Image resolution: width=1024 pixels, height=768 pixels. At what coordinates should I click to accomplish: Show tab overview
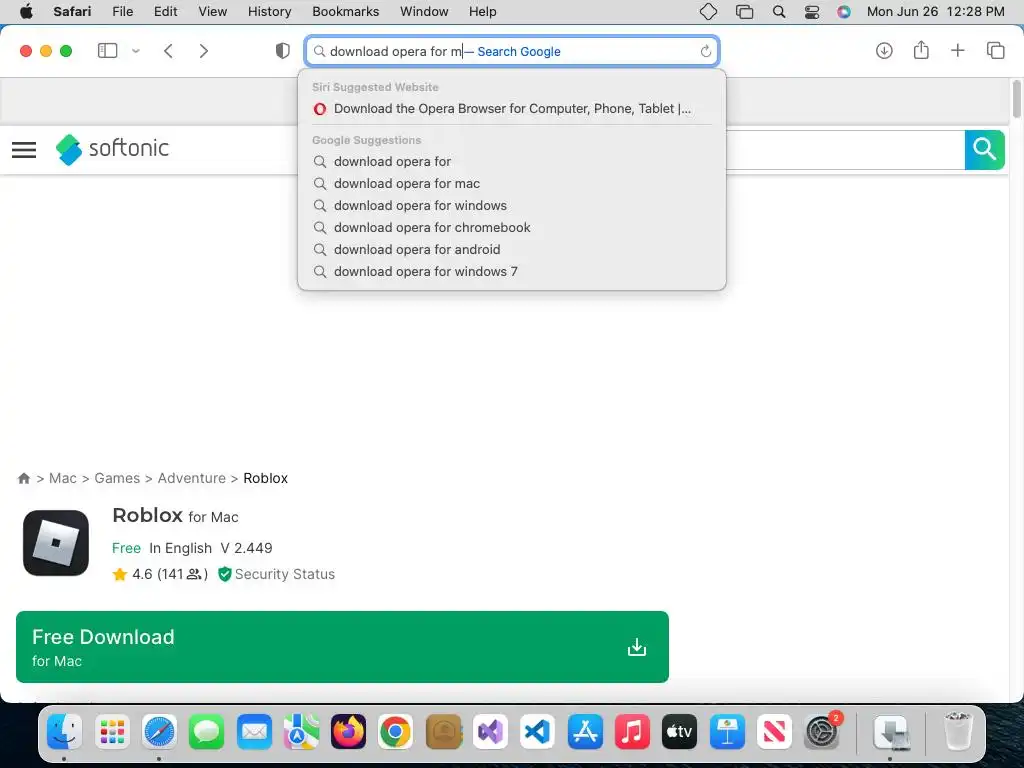click(995, 50)
